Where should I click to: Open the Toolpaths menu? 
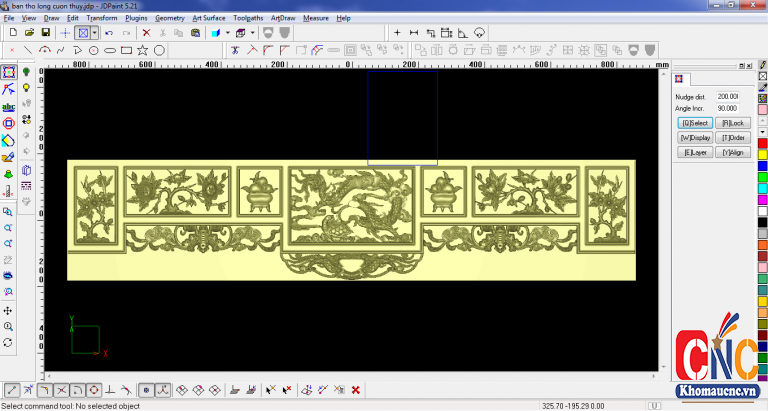coord(248,18)
